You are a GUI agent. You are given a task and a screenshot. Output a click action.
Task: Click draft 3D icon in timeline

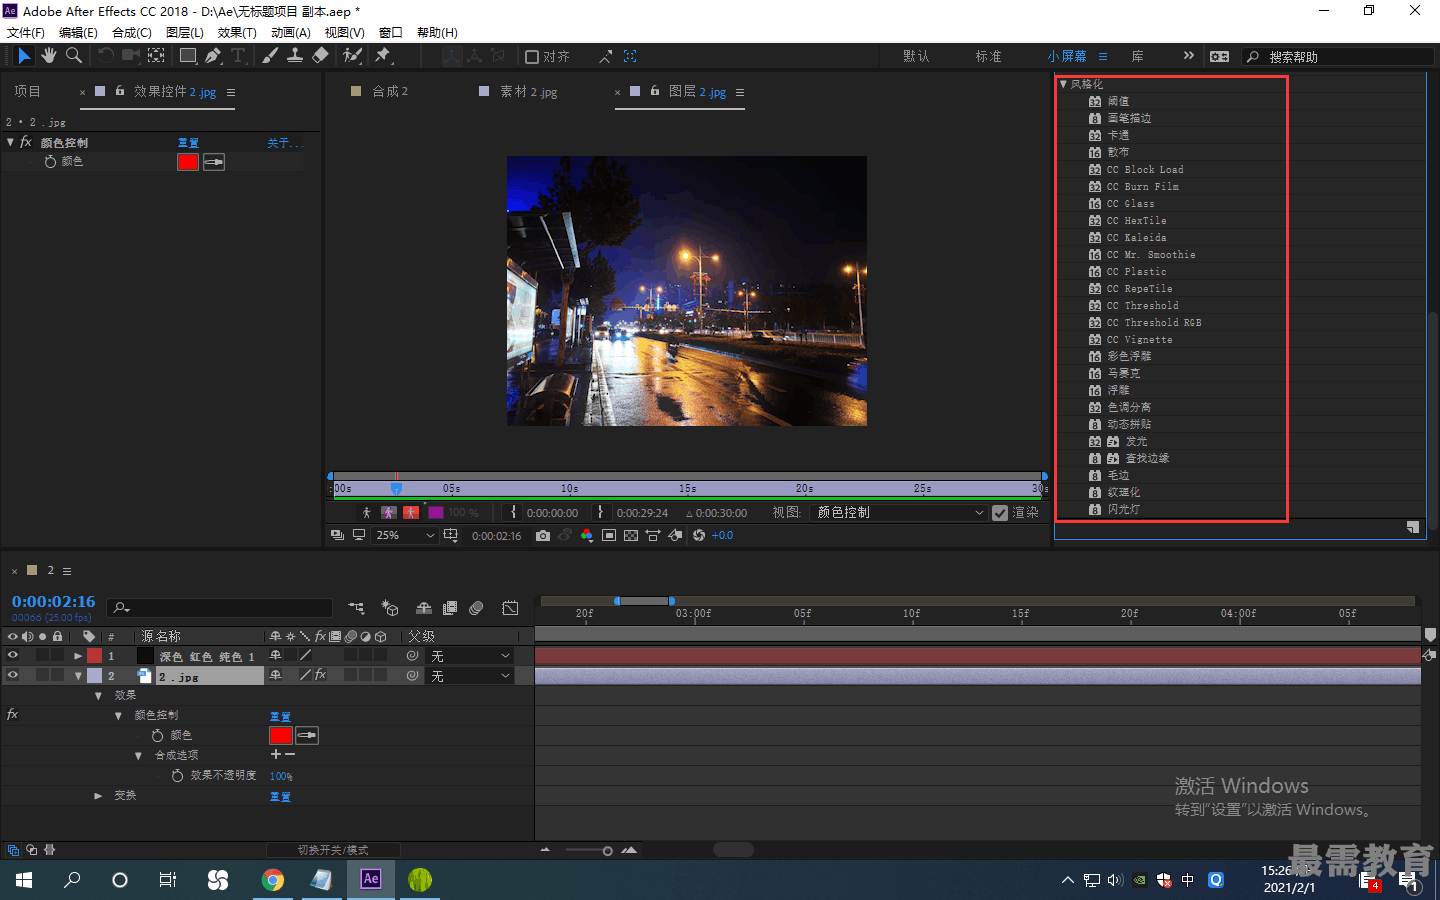tap(390, 608)
